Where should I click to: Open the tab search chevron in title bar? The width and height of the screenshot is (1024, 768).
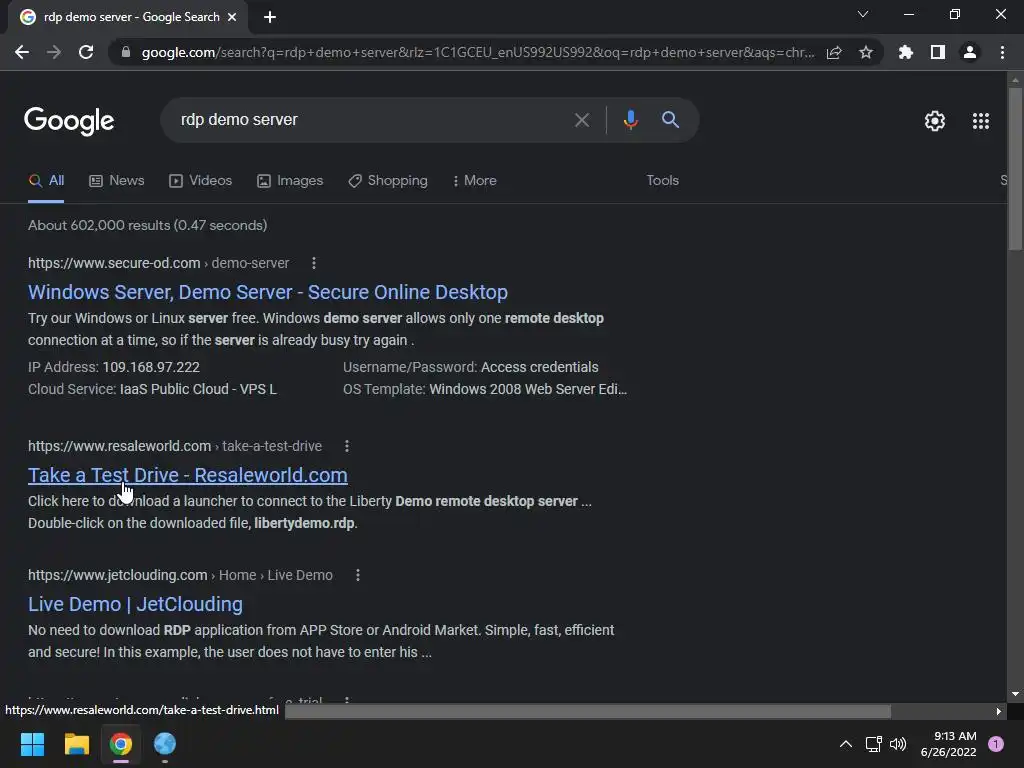pos(863,14)
